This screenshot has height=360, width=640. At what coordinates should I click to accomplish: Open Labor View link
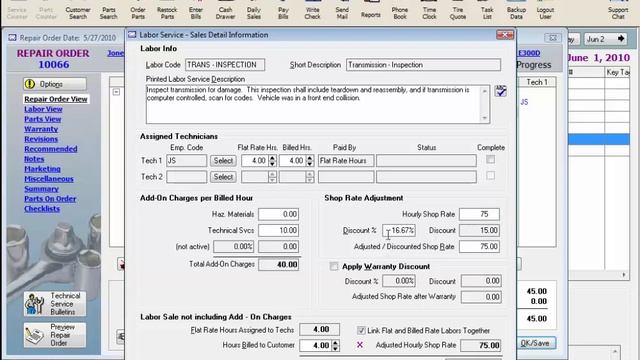(43, 109)
